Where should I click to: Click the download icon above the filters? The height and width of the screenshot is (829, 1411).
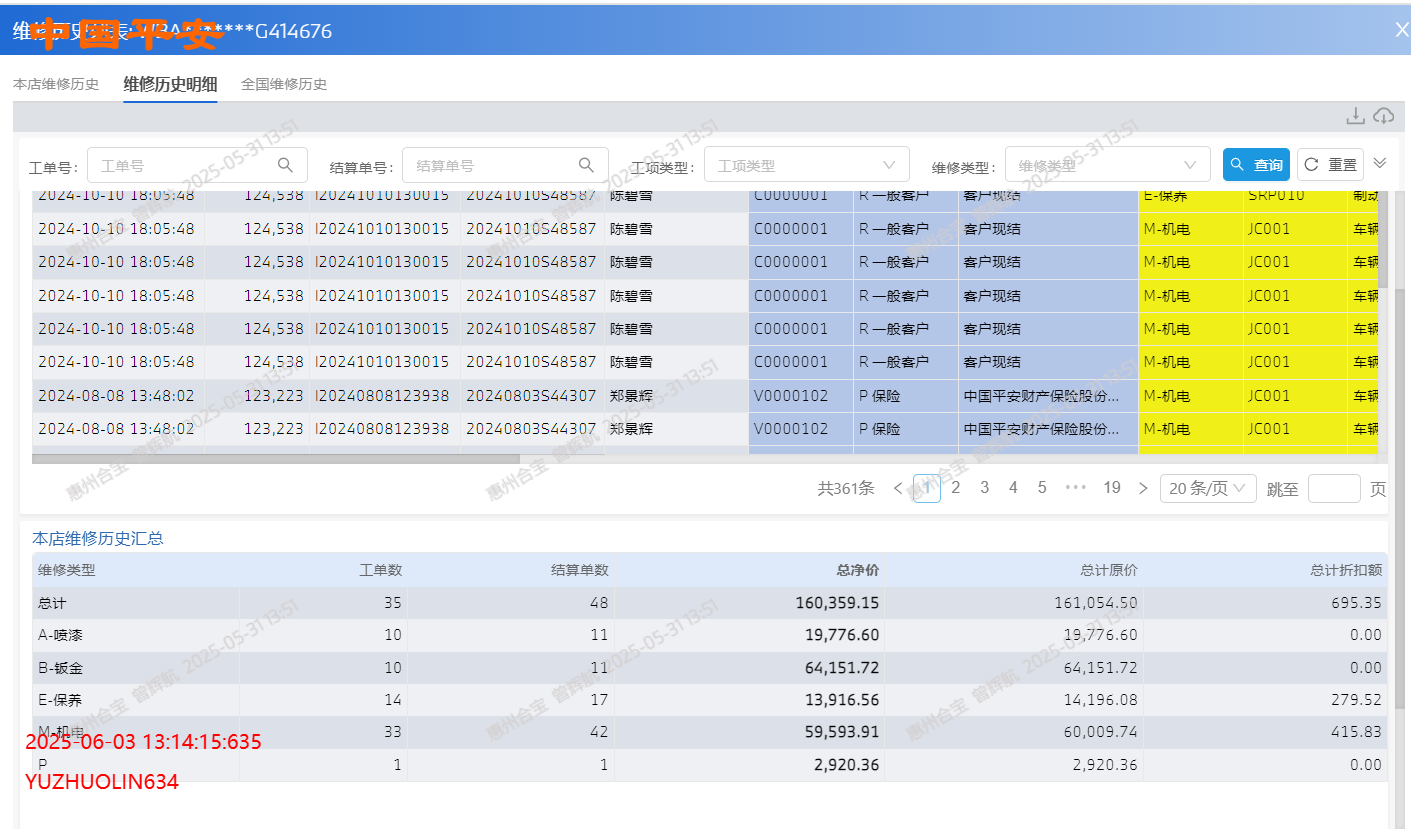pos(1355,116)
